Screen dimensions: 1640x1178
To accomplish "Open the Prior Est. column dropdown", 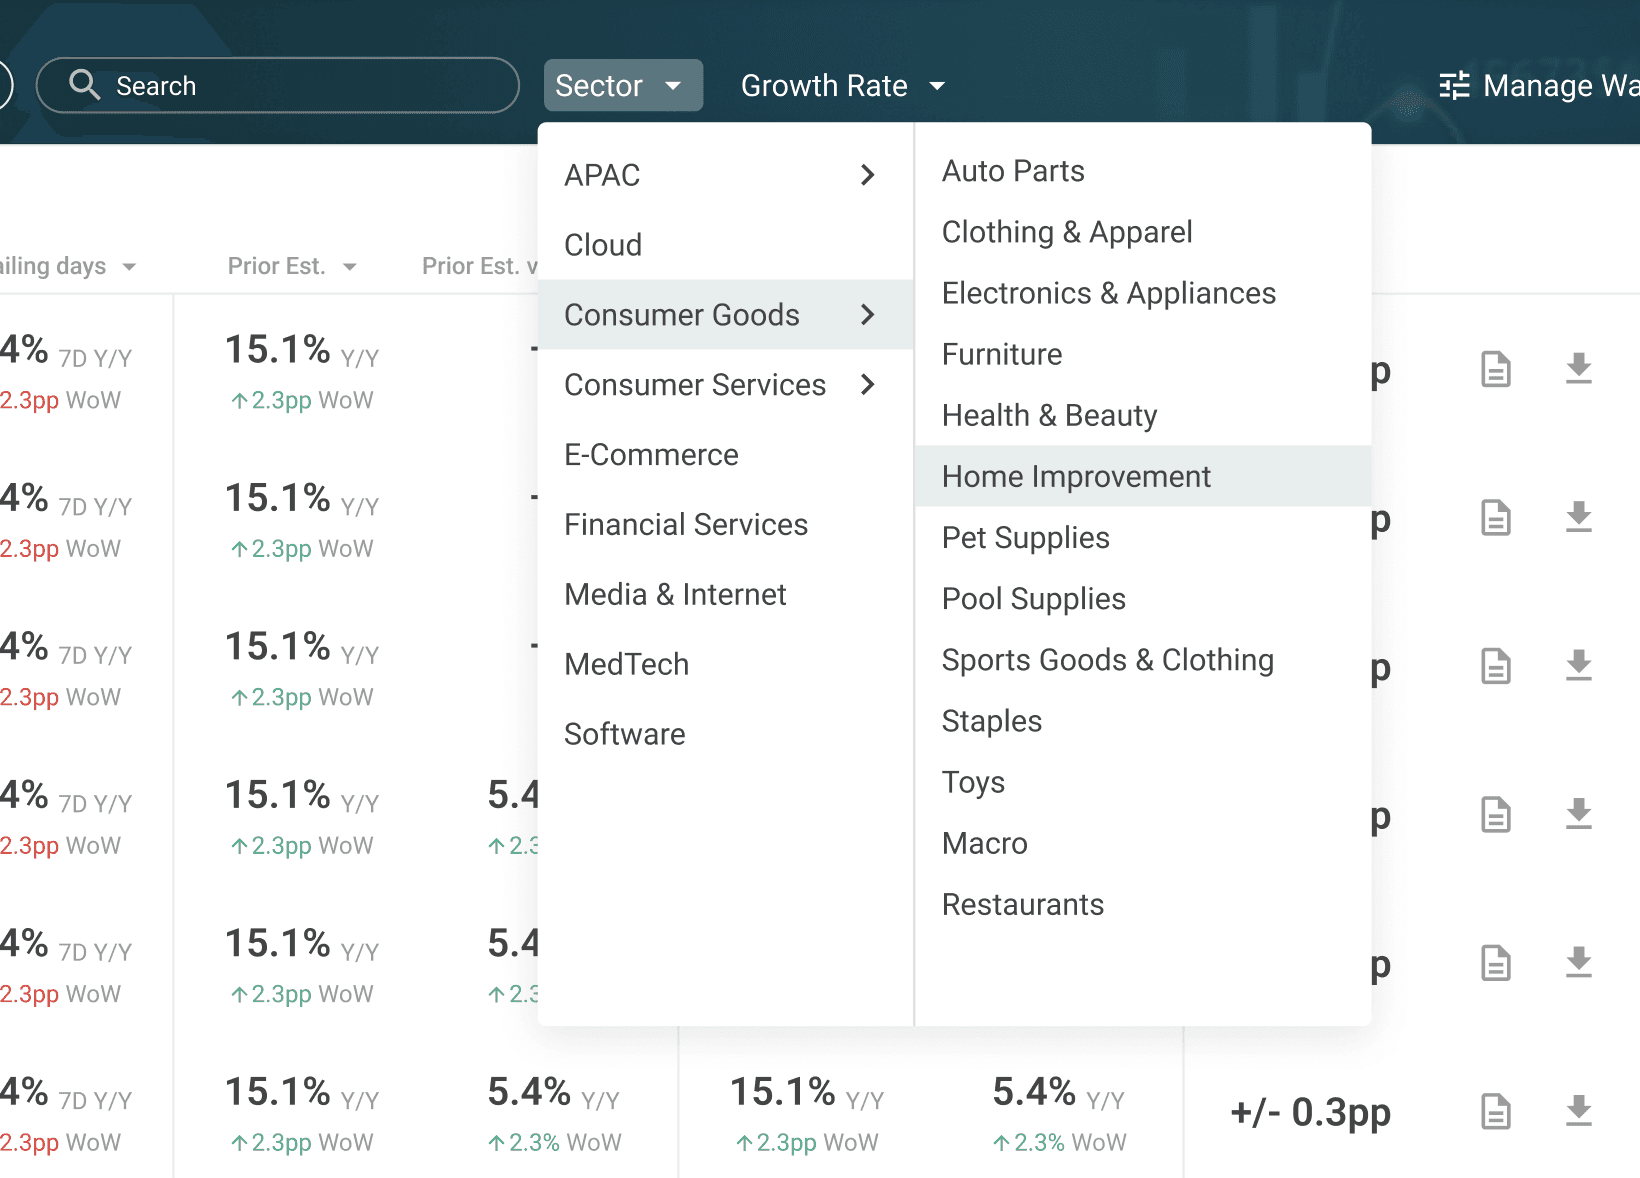I will click(349, 267).
